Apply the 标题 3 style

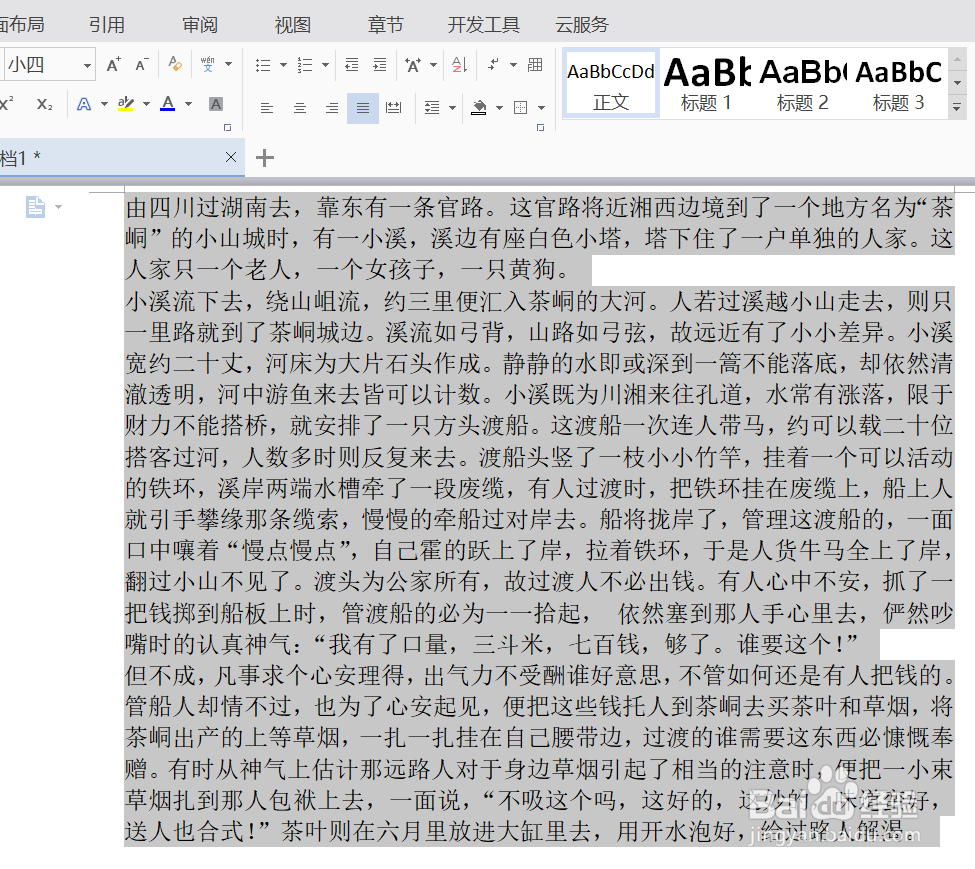coord(899,84)
